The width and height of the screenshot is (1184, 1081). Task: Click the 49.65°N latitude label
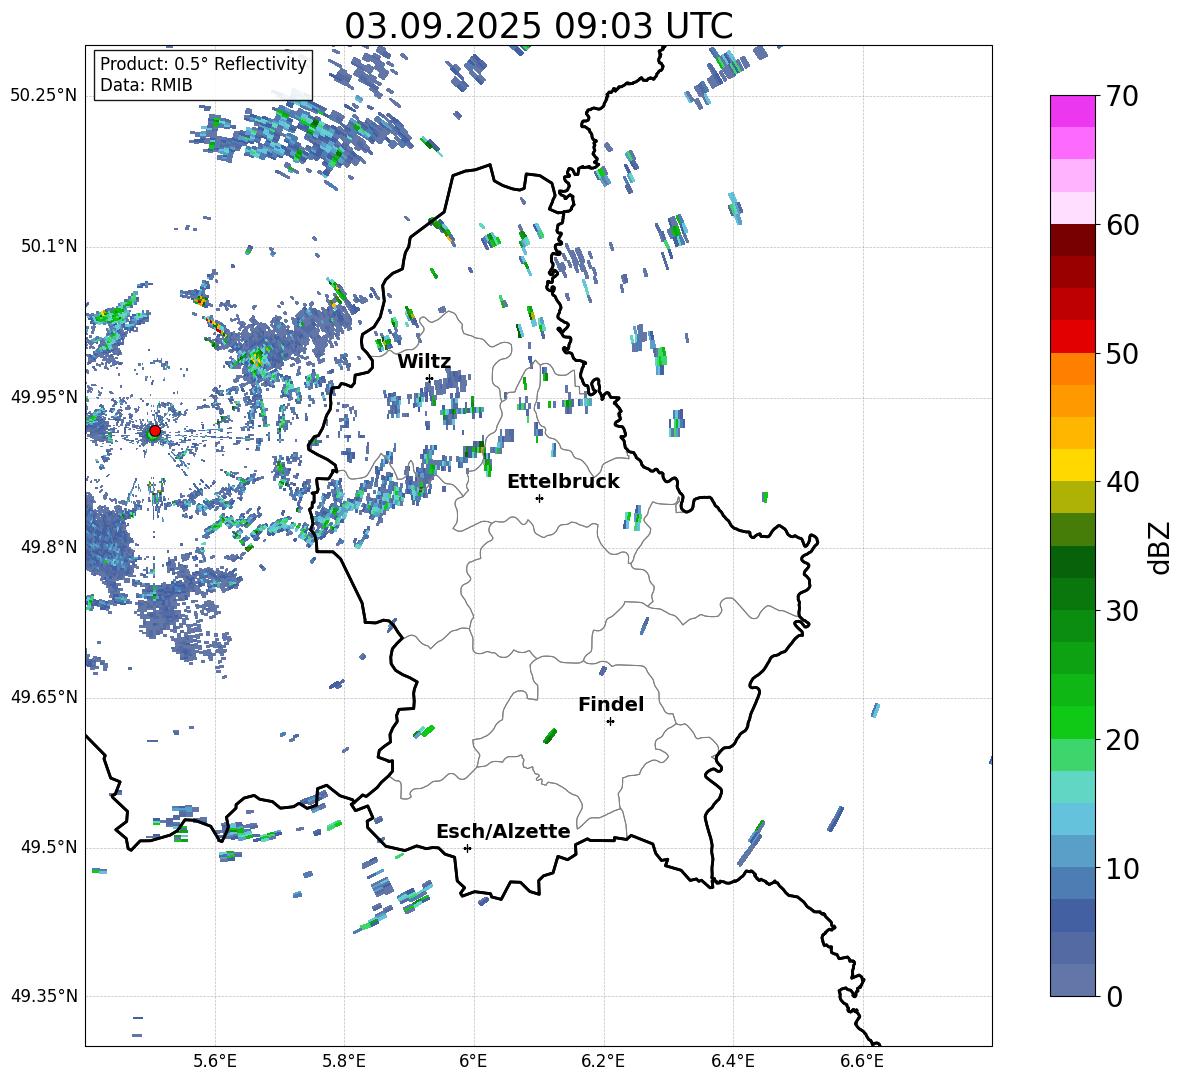[x=44, y=697]
